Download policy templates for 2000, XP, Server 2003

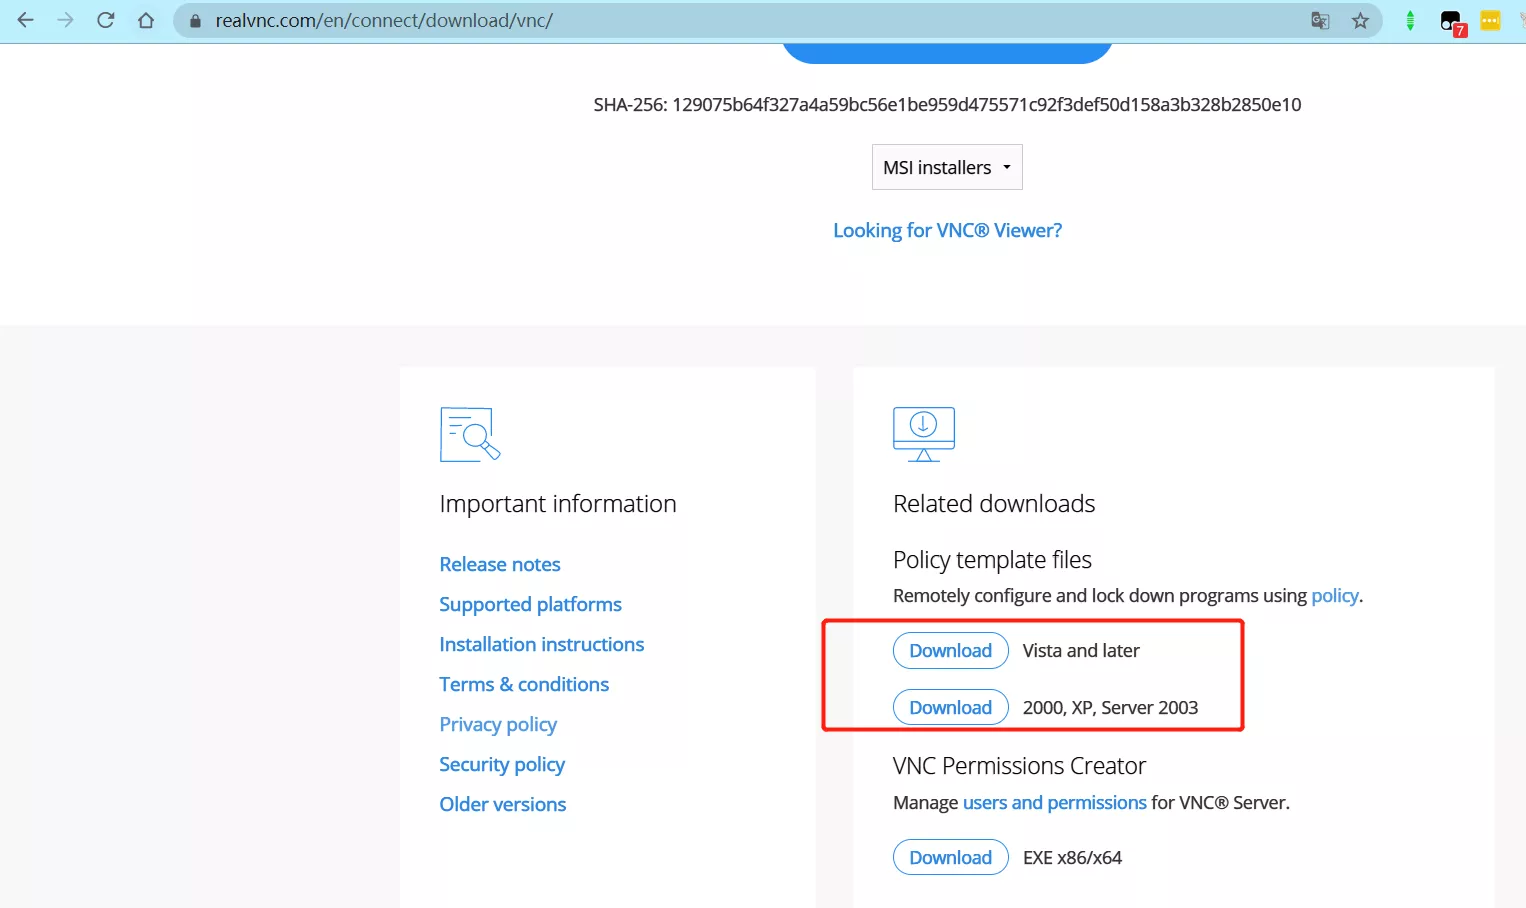click(950, 707)
